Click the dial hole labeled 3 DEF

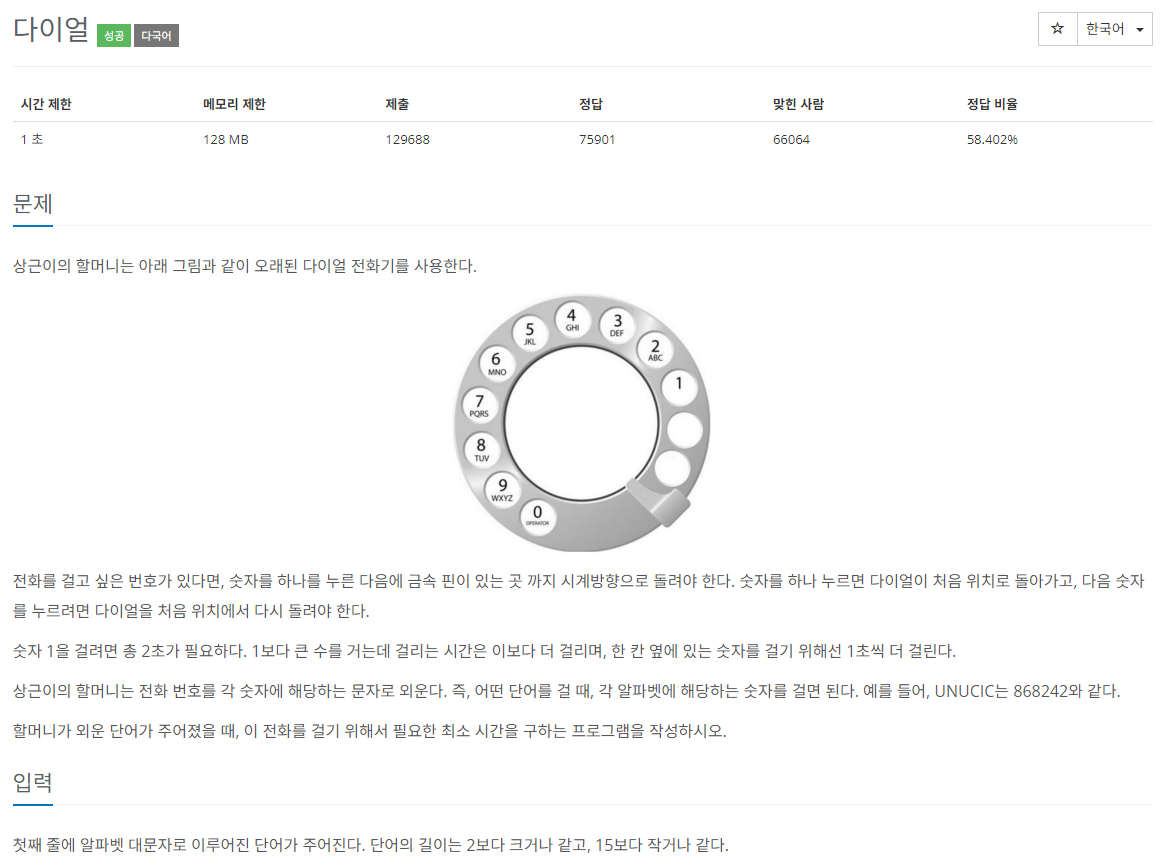pyautogui.click(x=617, y=324)
